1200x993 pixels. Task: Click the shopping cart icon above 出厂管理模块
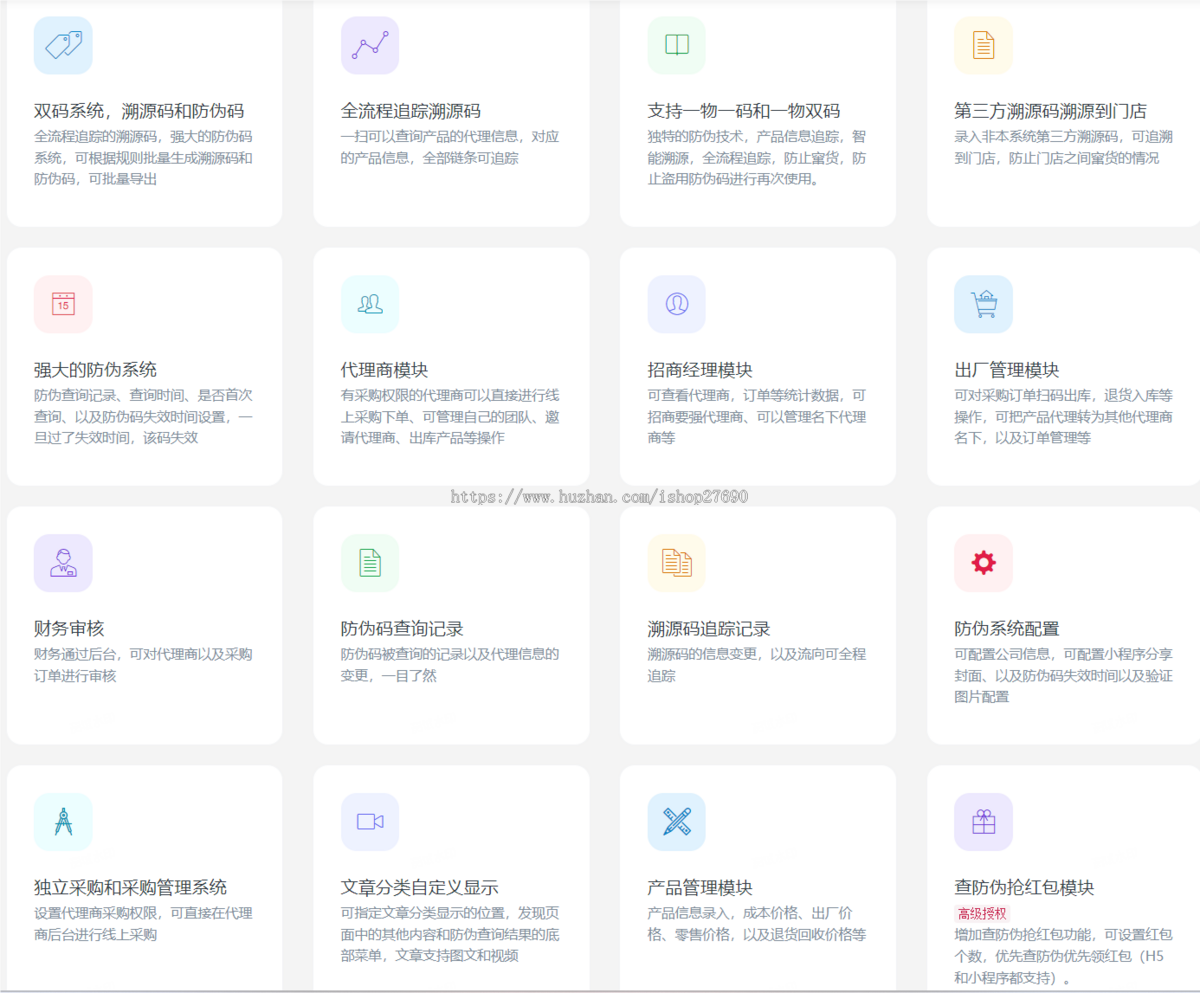click(984, 304)
